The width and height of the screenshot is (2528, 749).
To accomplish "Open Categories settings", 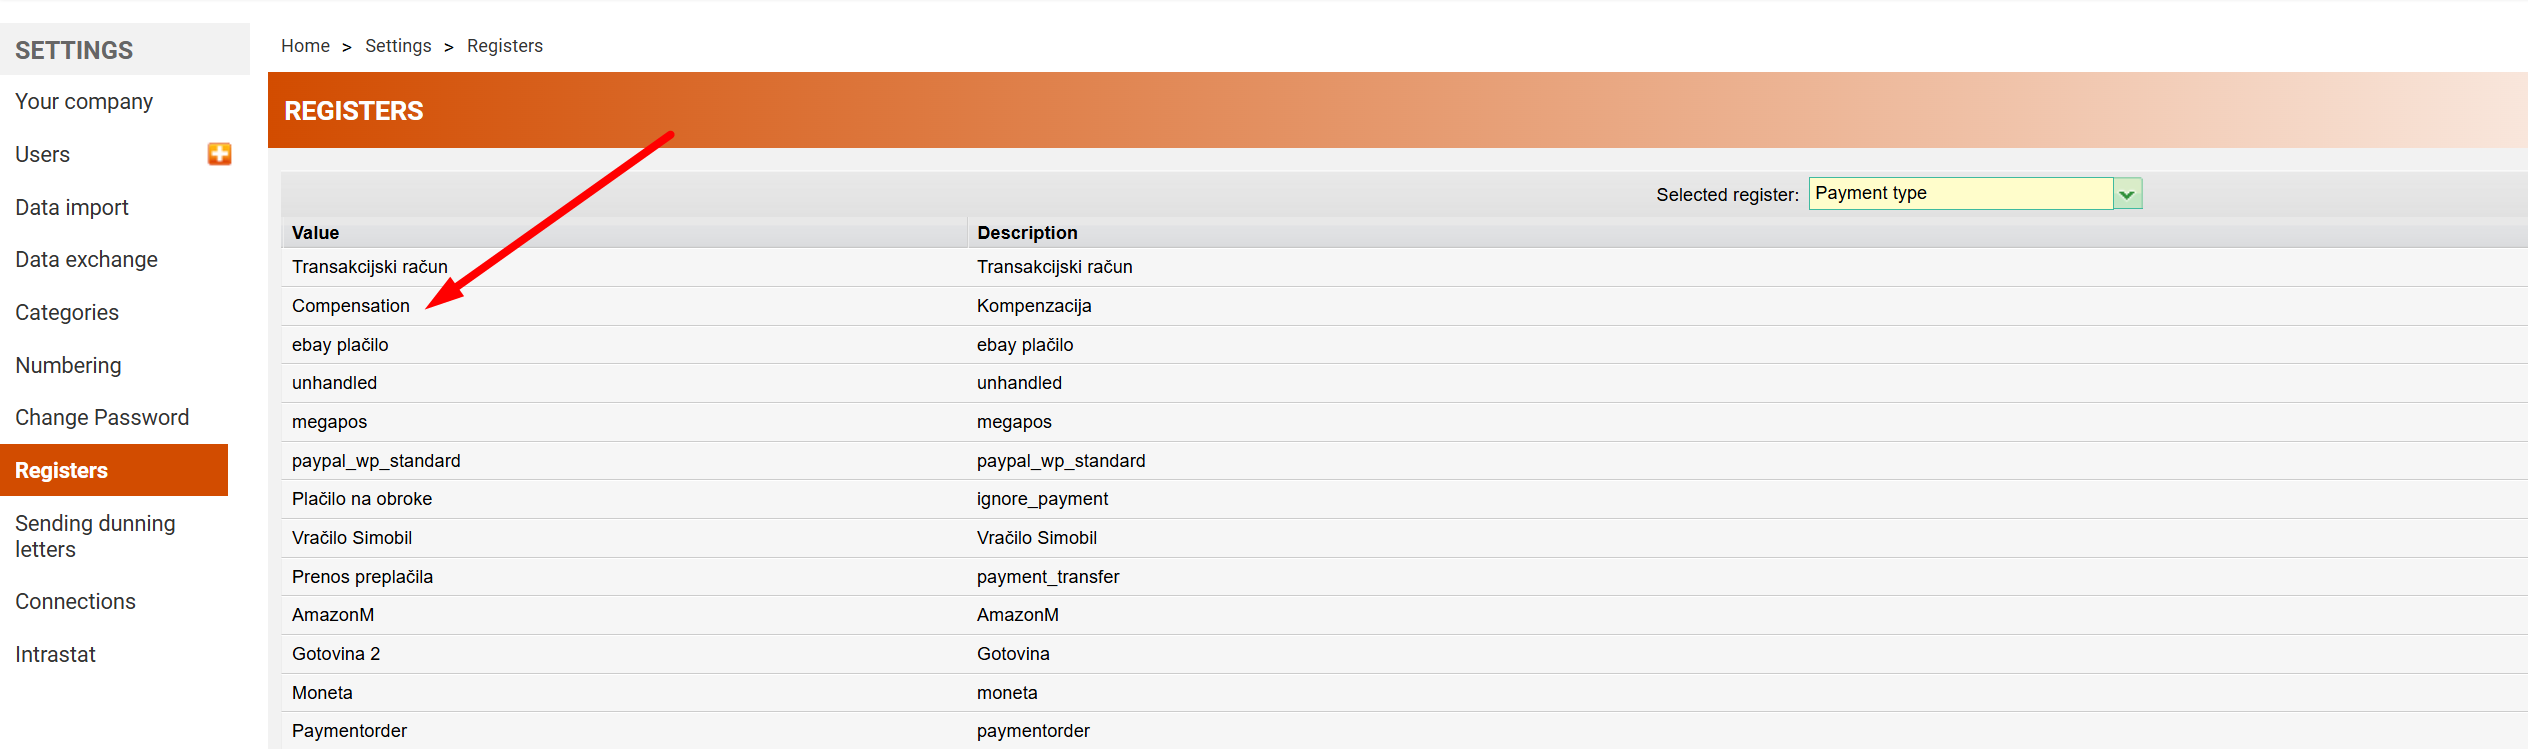I will [x=67, y=313].
